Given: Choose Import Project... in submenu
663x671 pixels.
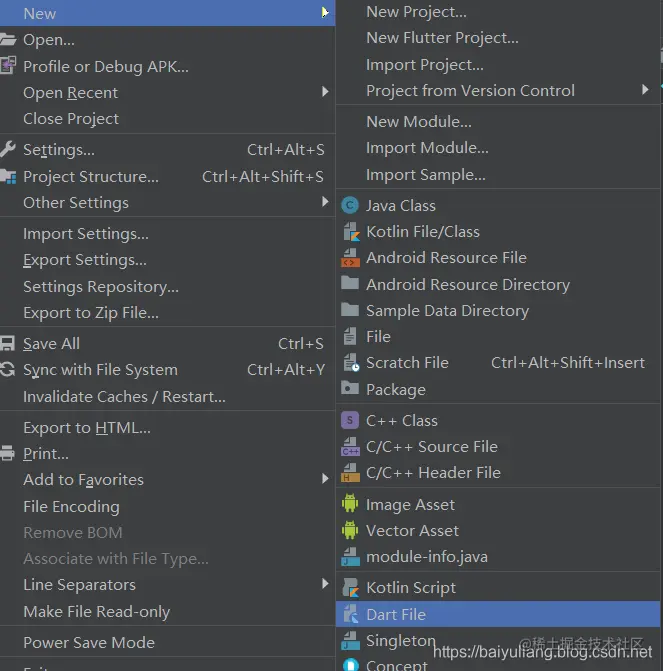Looking at the screenshot, I should pyautogui.click(x=425, y=65).
